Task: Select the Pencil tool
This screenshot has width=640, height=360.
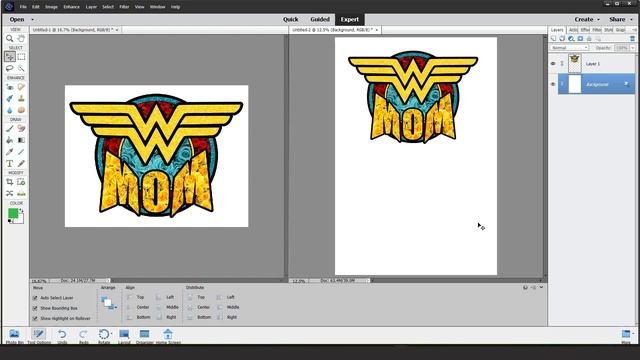Action: (x=21, y=163)
